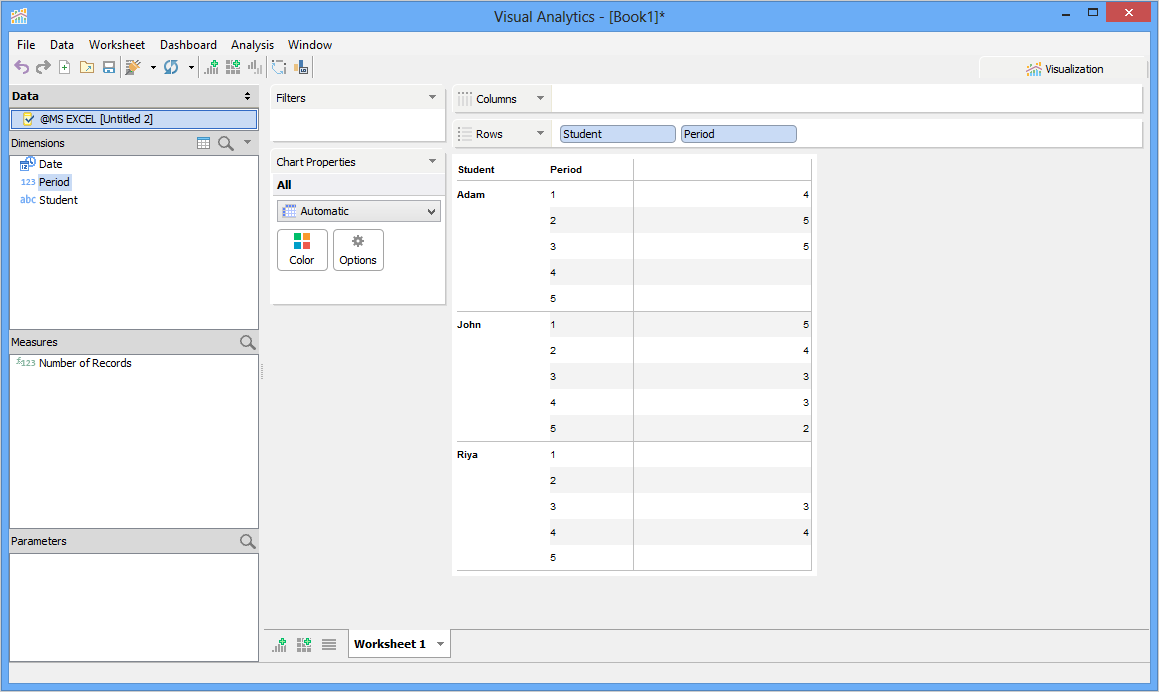This screenshot has width=1159, height=692.
Task: Click the Adam row label
Action: [471, 194]
